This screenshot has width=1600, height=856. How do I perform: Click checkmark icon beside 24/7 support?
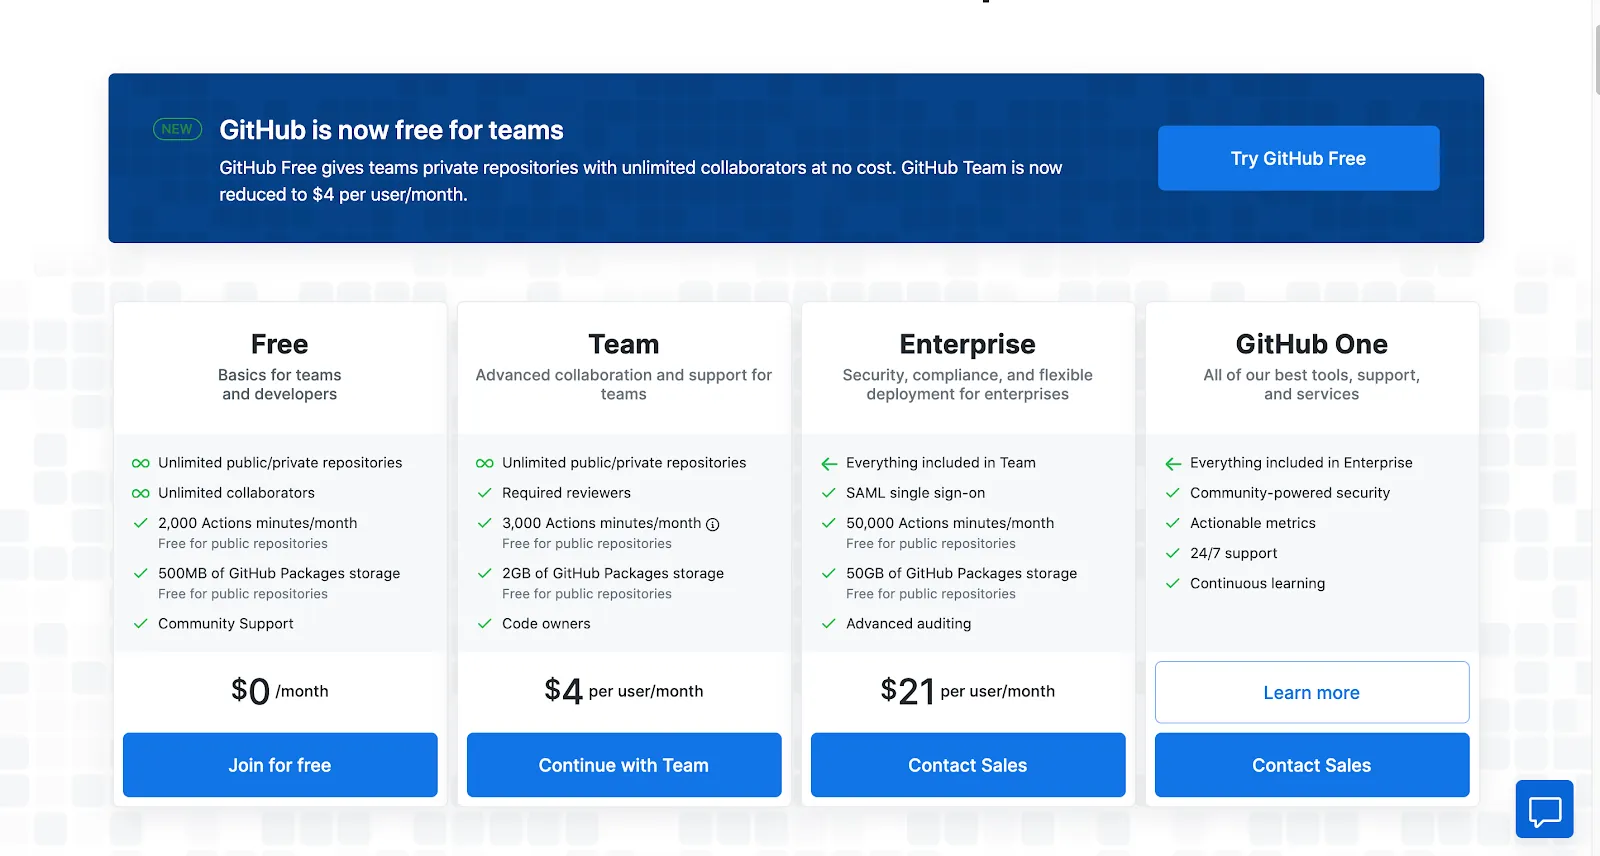tap(1173, 553)
